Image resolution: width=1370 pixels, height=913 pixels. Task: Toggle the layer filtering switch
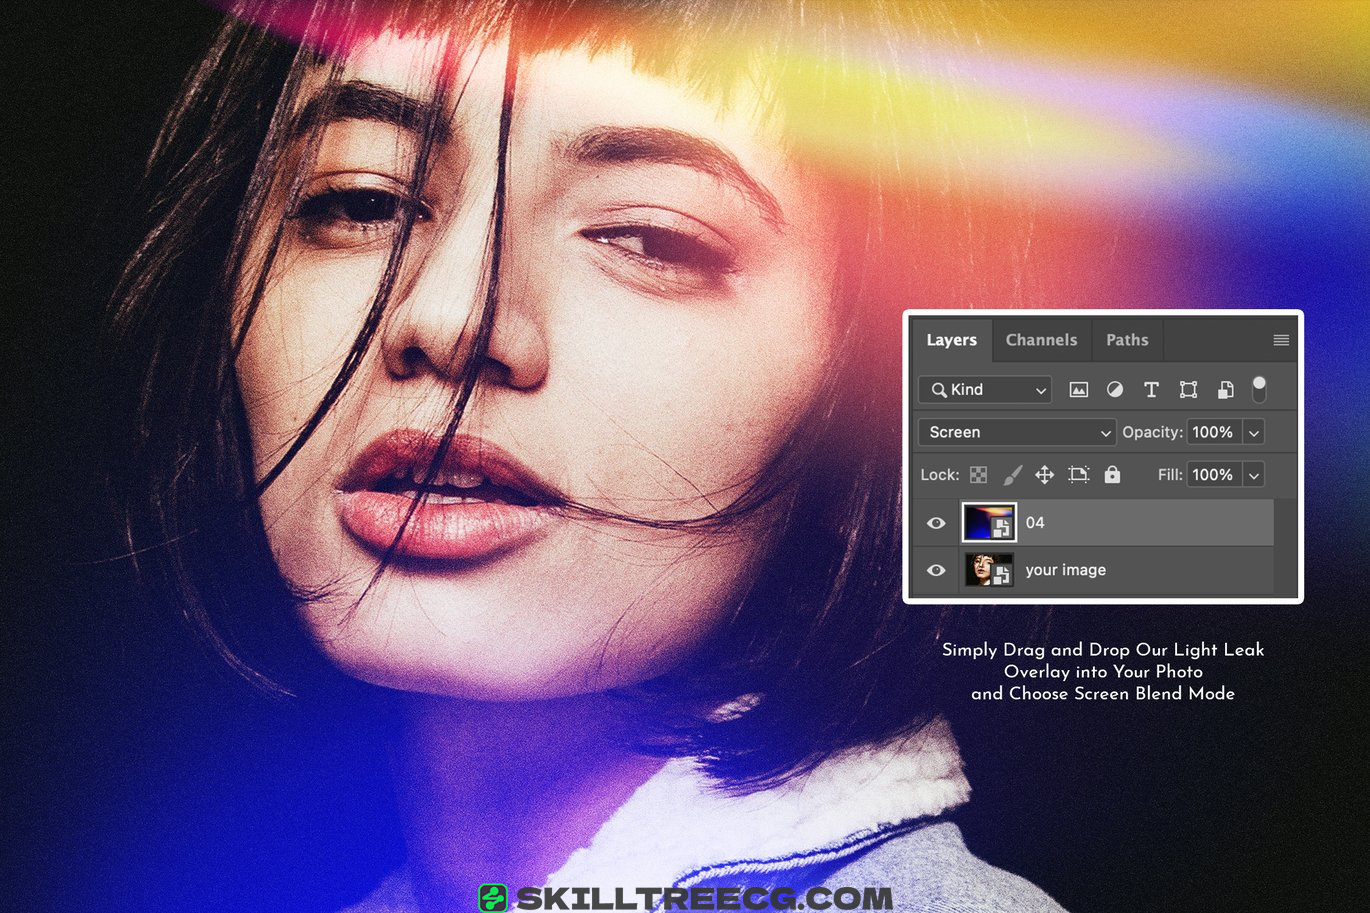coord(1259,389)
